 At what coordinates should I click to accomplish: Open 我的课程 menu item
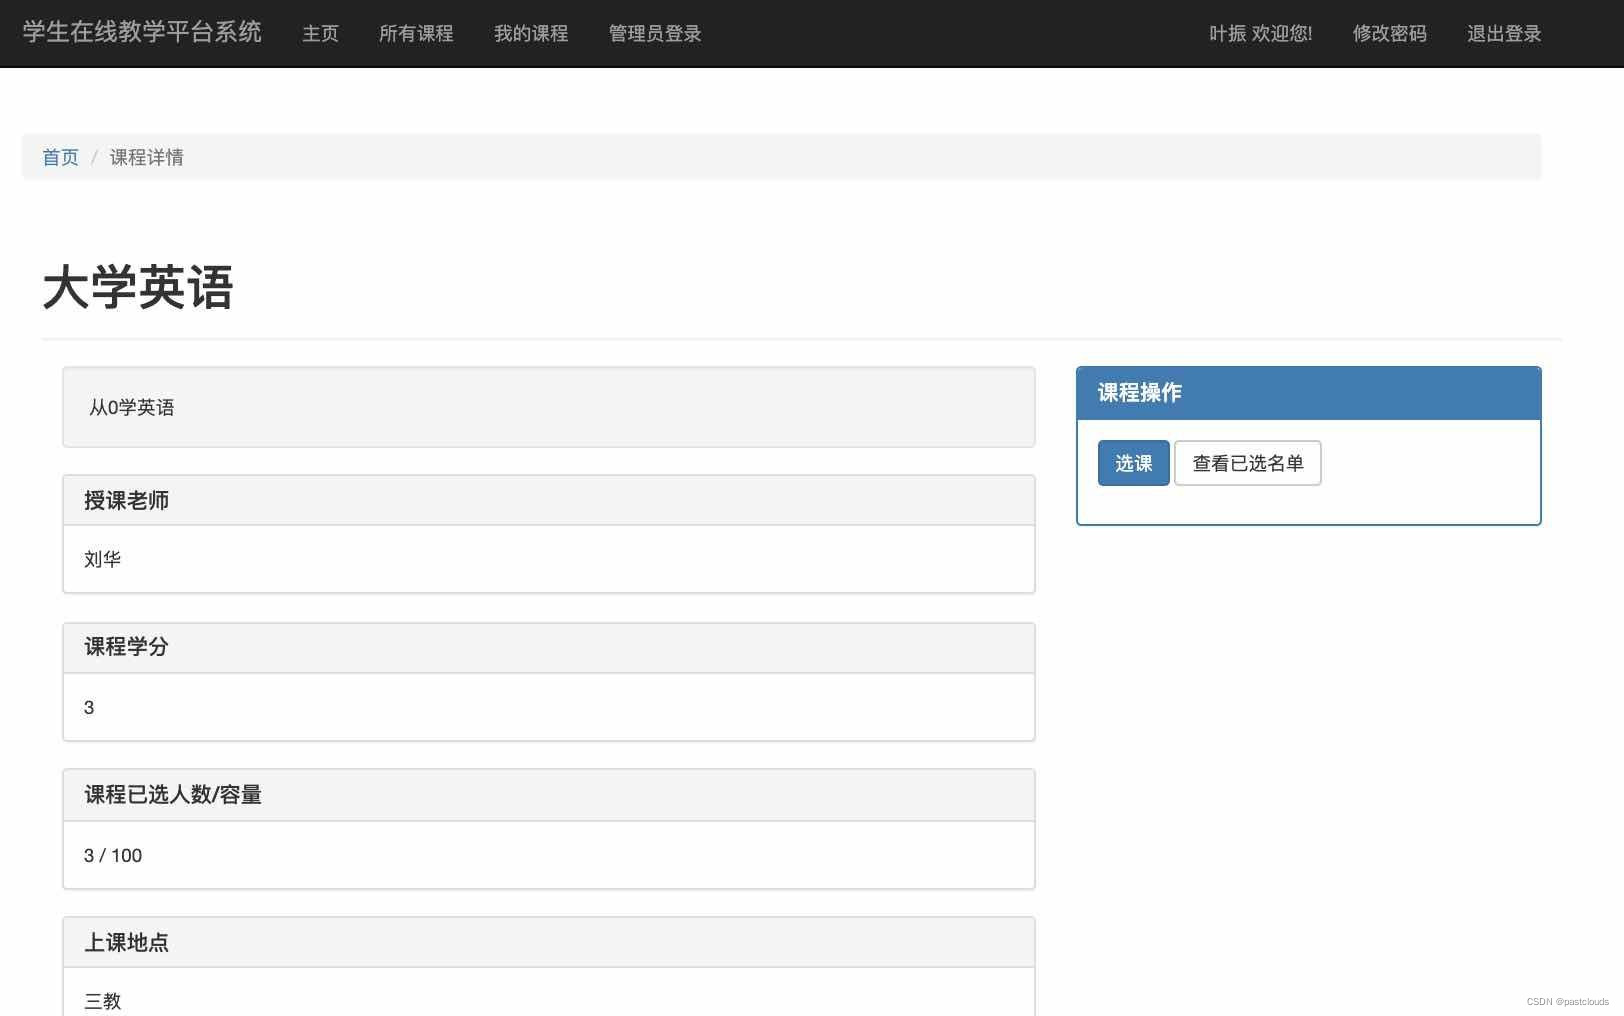[x=531, y=34]
